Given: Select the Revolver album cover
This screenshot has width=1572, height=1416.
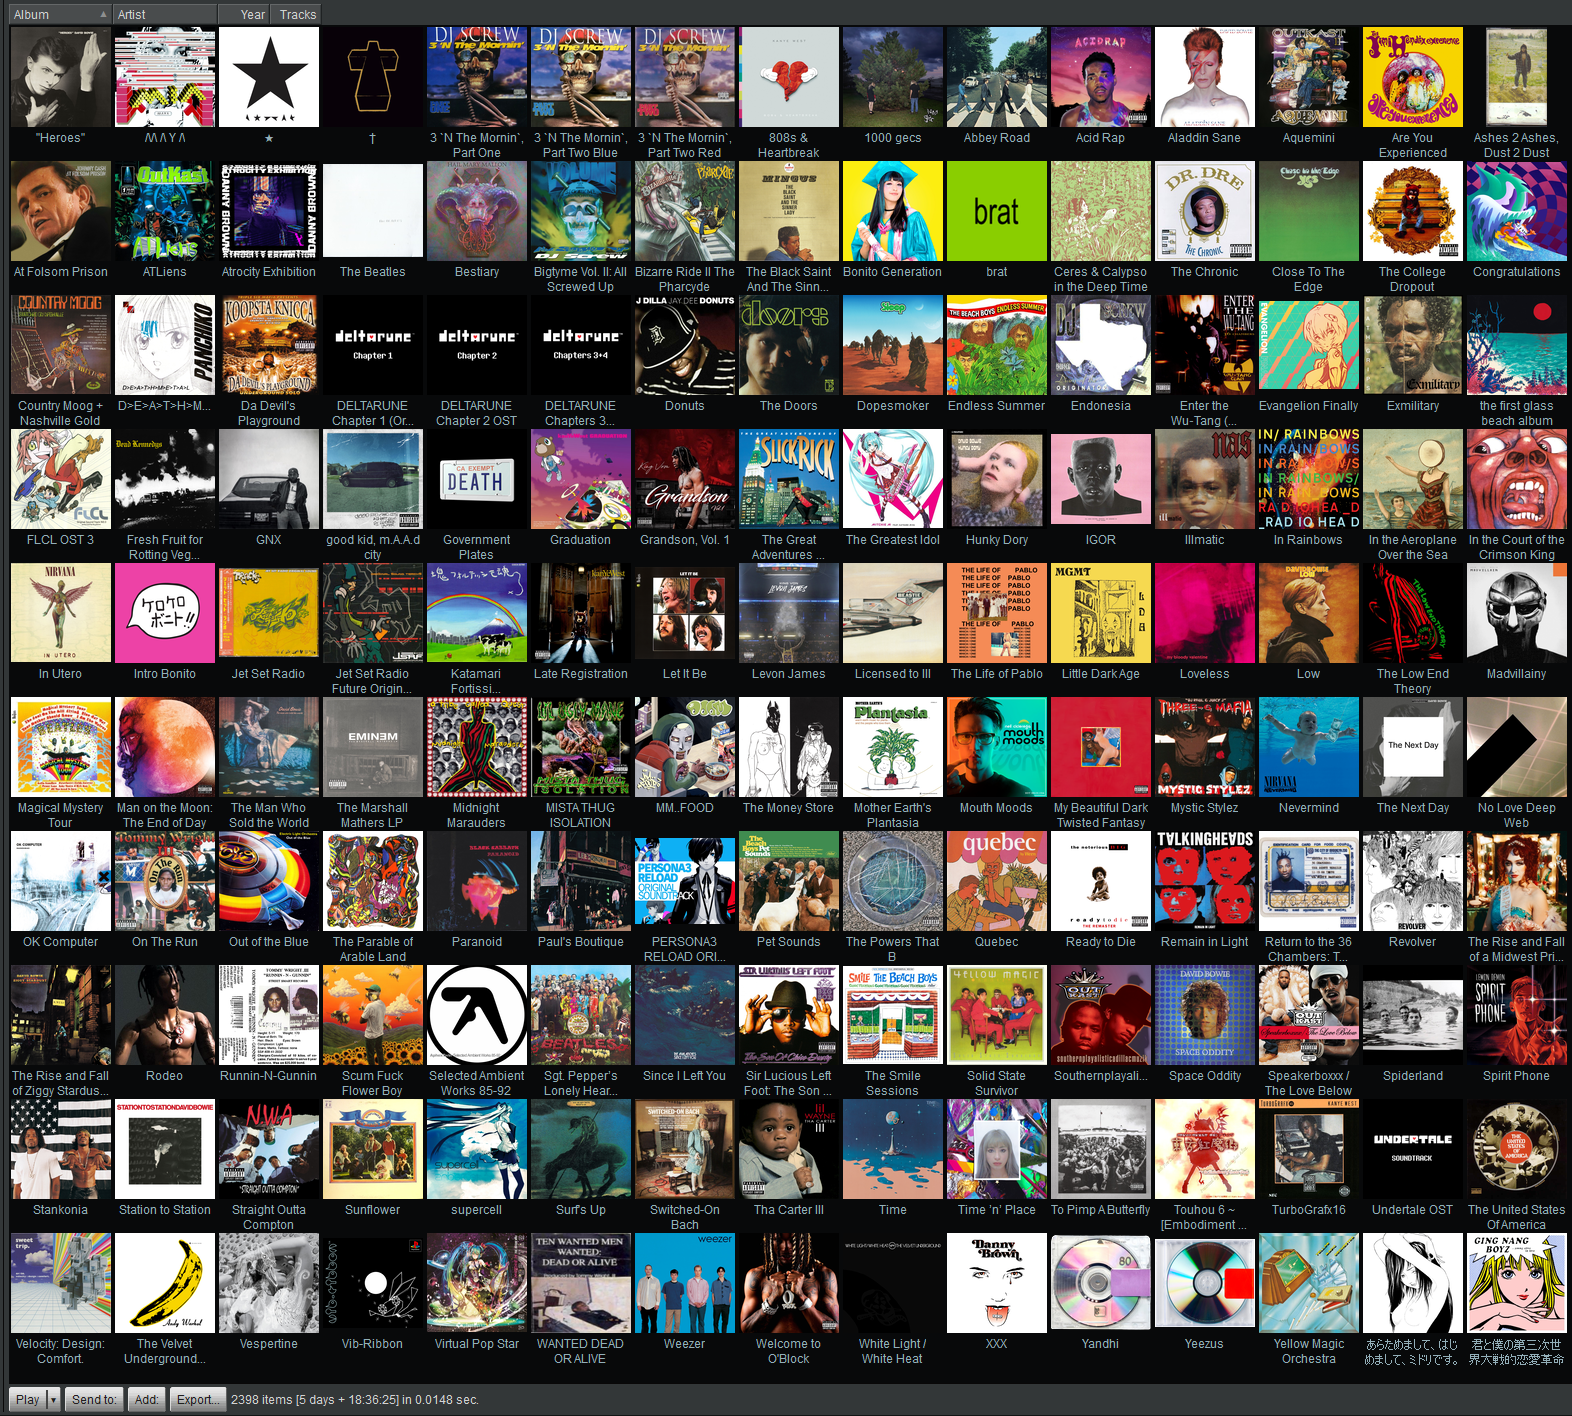Looking at the screenshot, I should [1413, 881].
